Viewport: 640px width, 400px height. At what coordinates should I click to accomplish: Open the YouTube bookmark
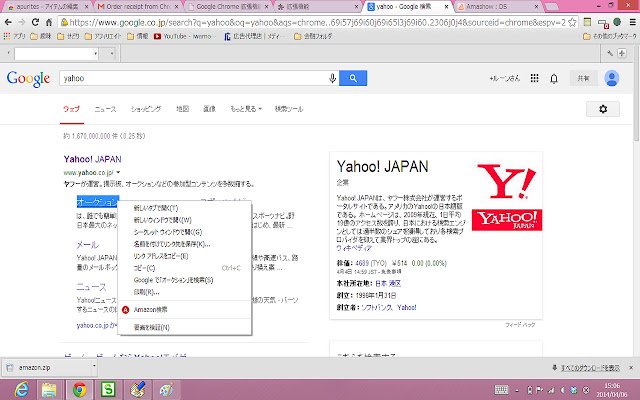(182, 36)
